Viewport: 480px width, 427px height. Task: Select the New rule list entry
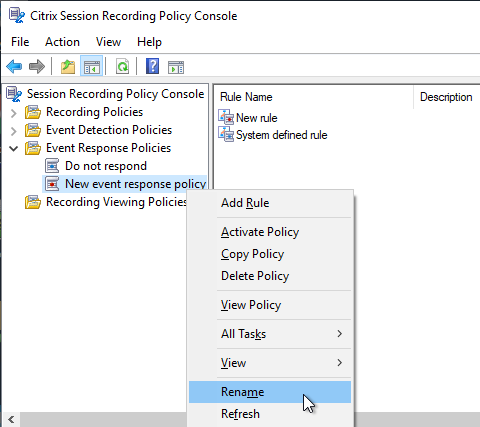coord(257,118)
